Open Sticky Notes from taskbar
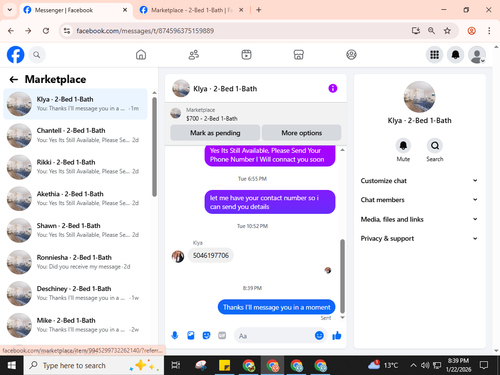 [224, 365]
